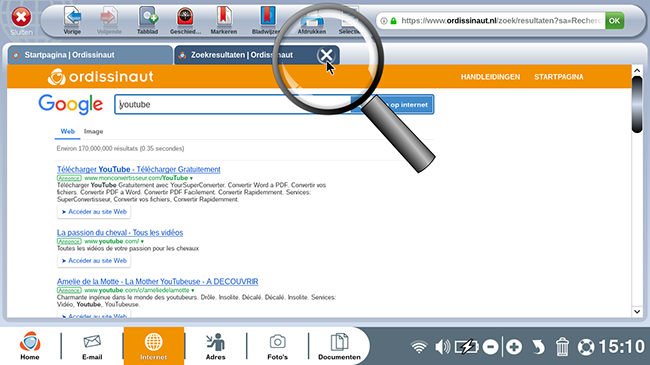
Task: Click the Environ 170,000,000 résultats text
Action: click(120, 148)
